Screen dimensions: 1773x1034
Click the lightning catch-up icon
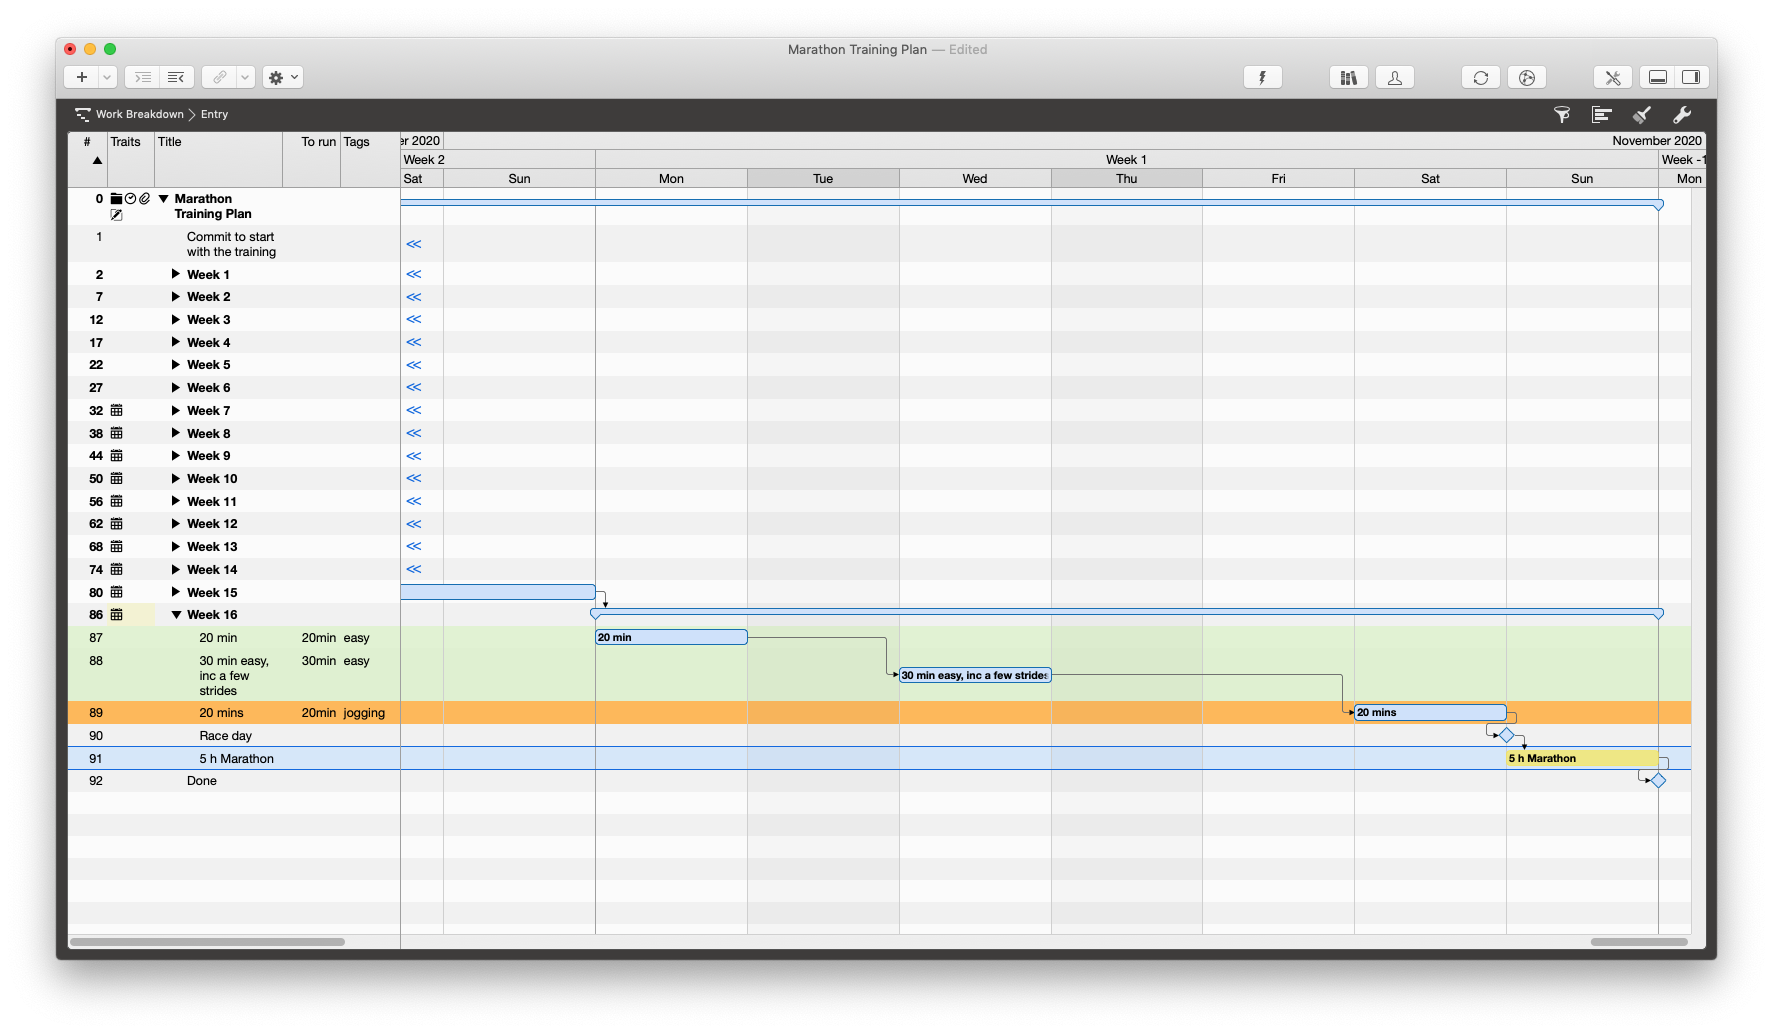[1263, 77]
